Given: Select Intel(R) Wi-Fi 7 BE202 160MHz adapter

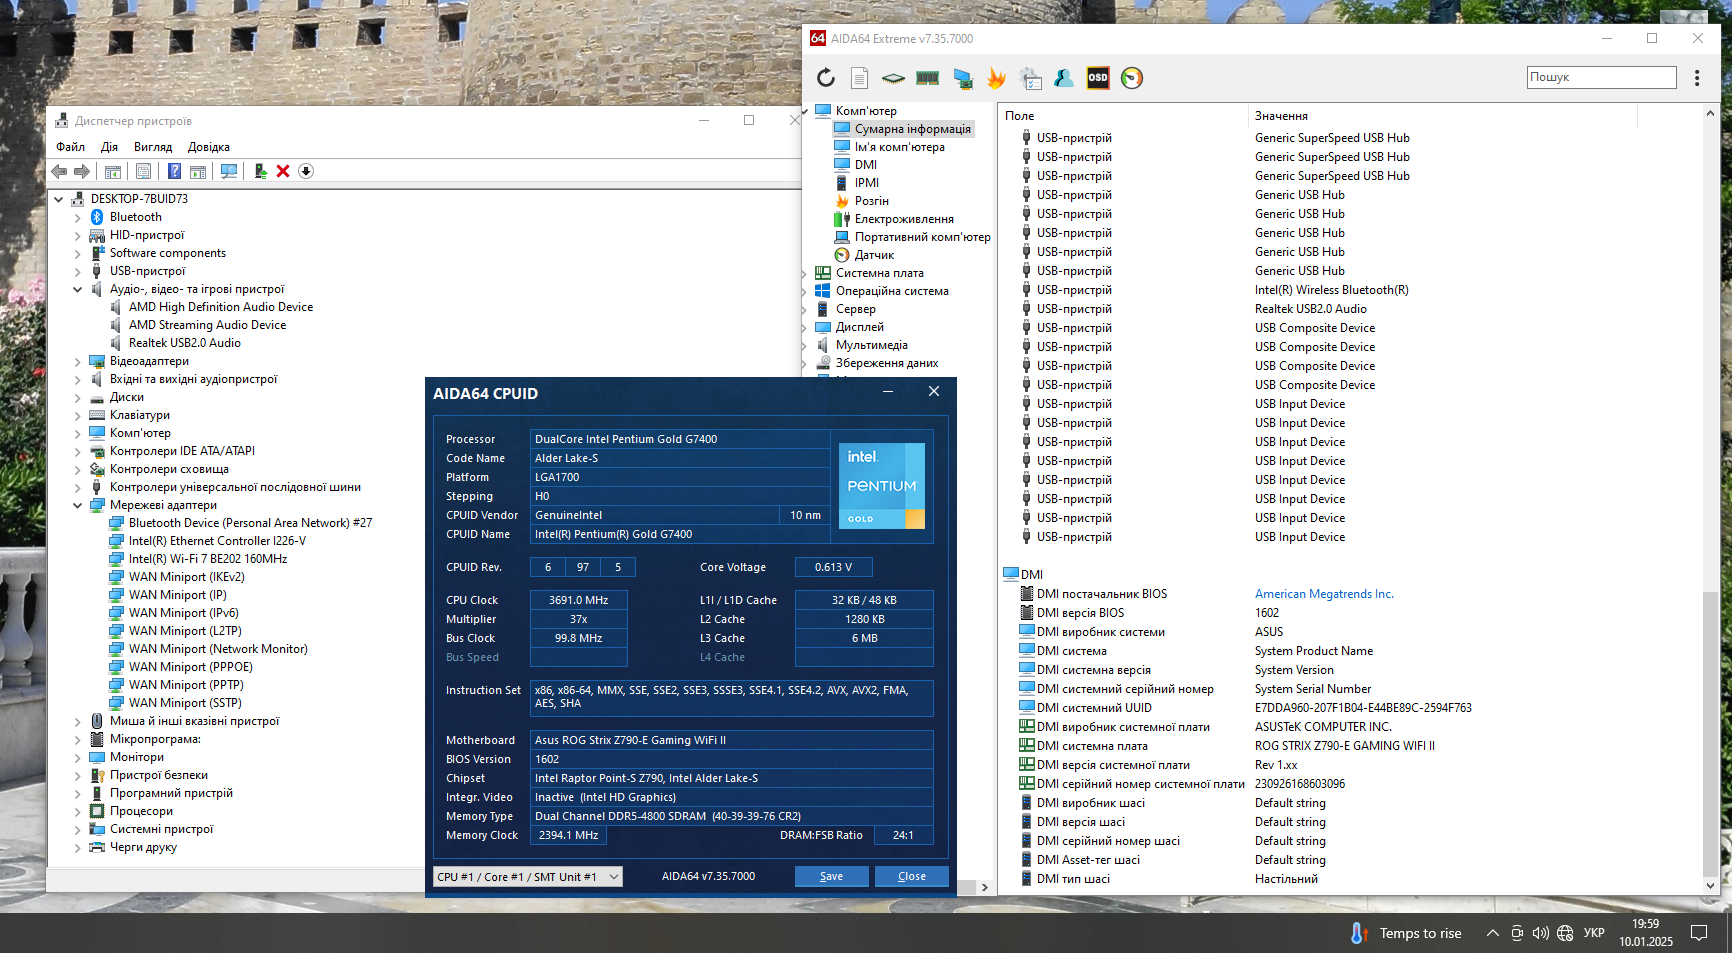Looking at the screenshot, I should click(208, 559).
